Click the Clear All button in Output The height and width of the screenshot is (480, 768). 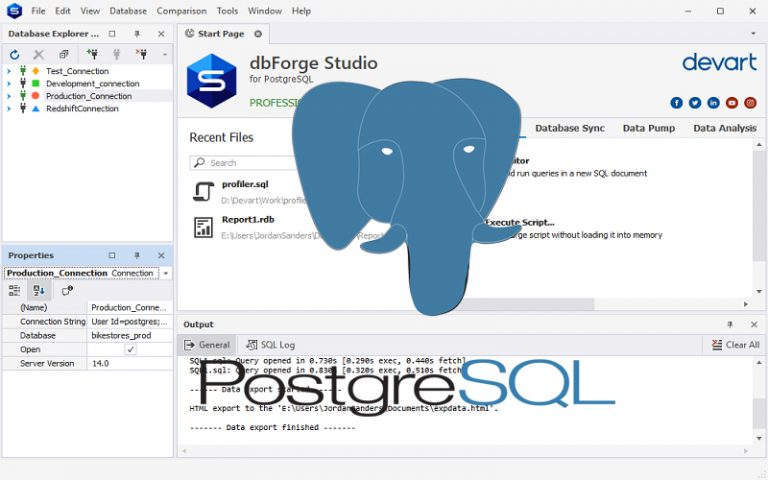click(735, 344)
